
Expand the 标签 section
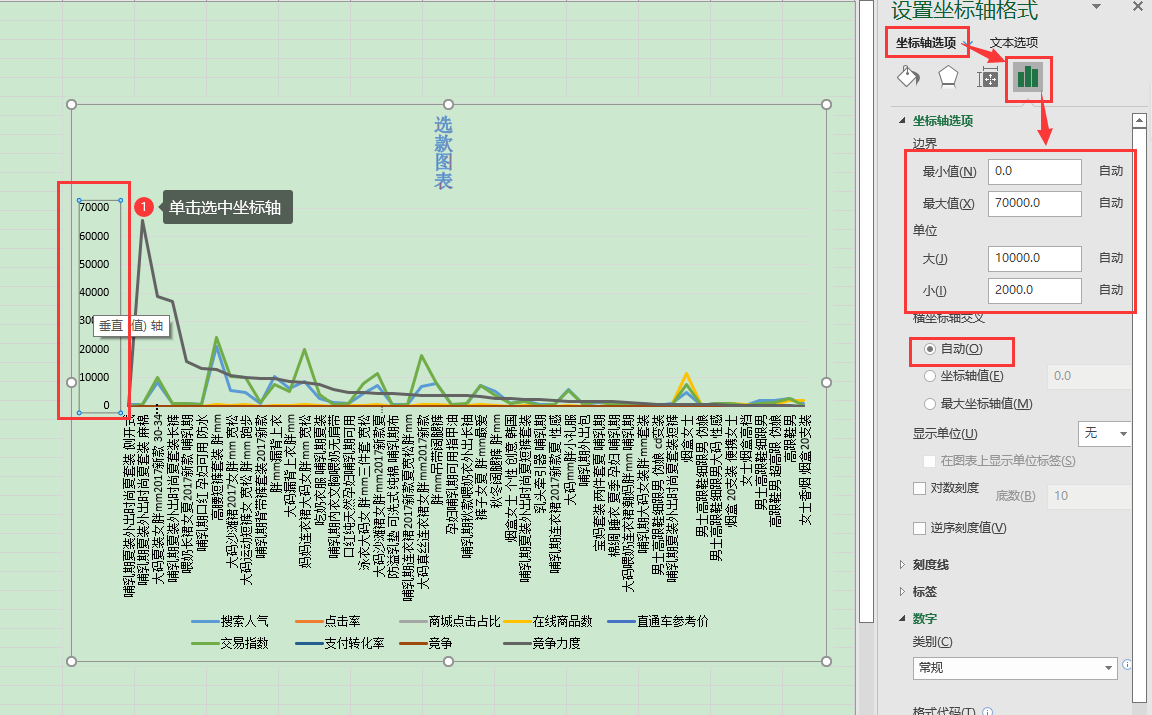point(903,591)
